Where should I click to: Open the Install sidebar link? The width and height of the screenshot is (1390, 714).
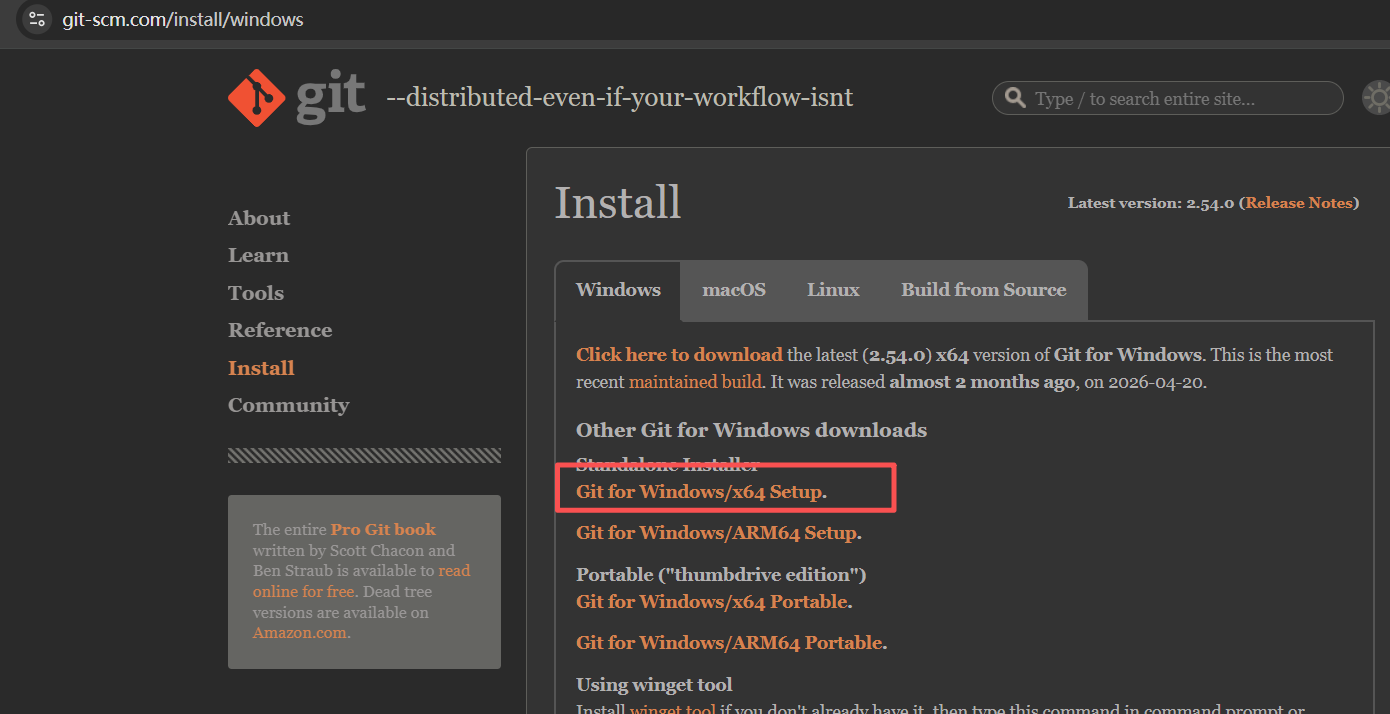point(261,368)
